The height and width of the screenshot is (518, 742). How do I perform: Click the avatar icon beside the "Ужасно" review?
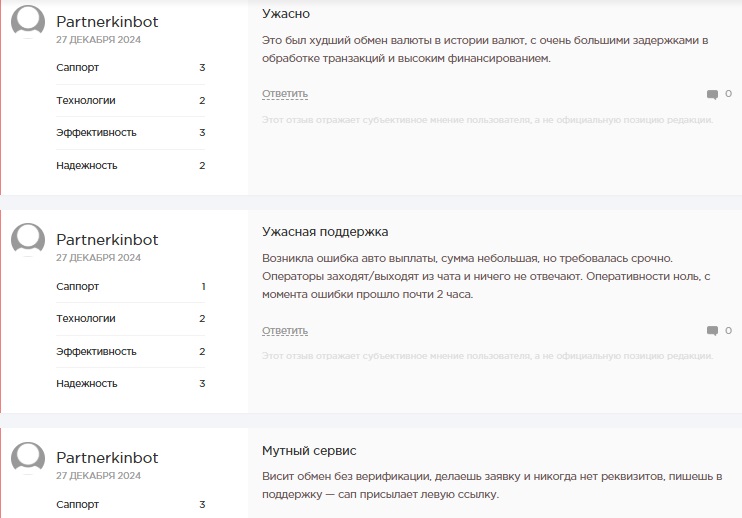[28, 22]
